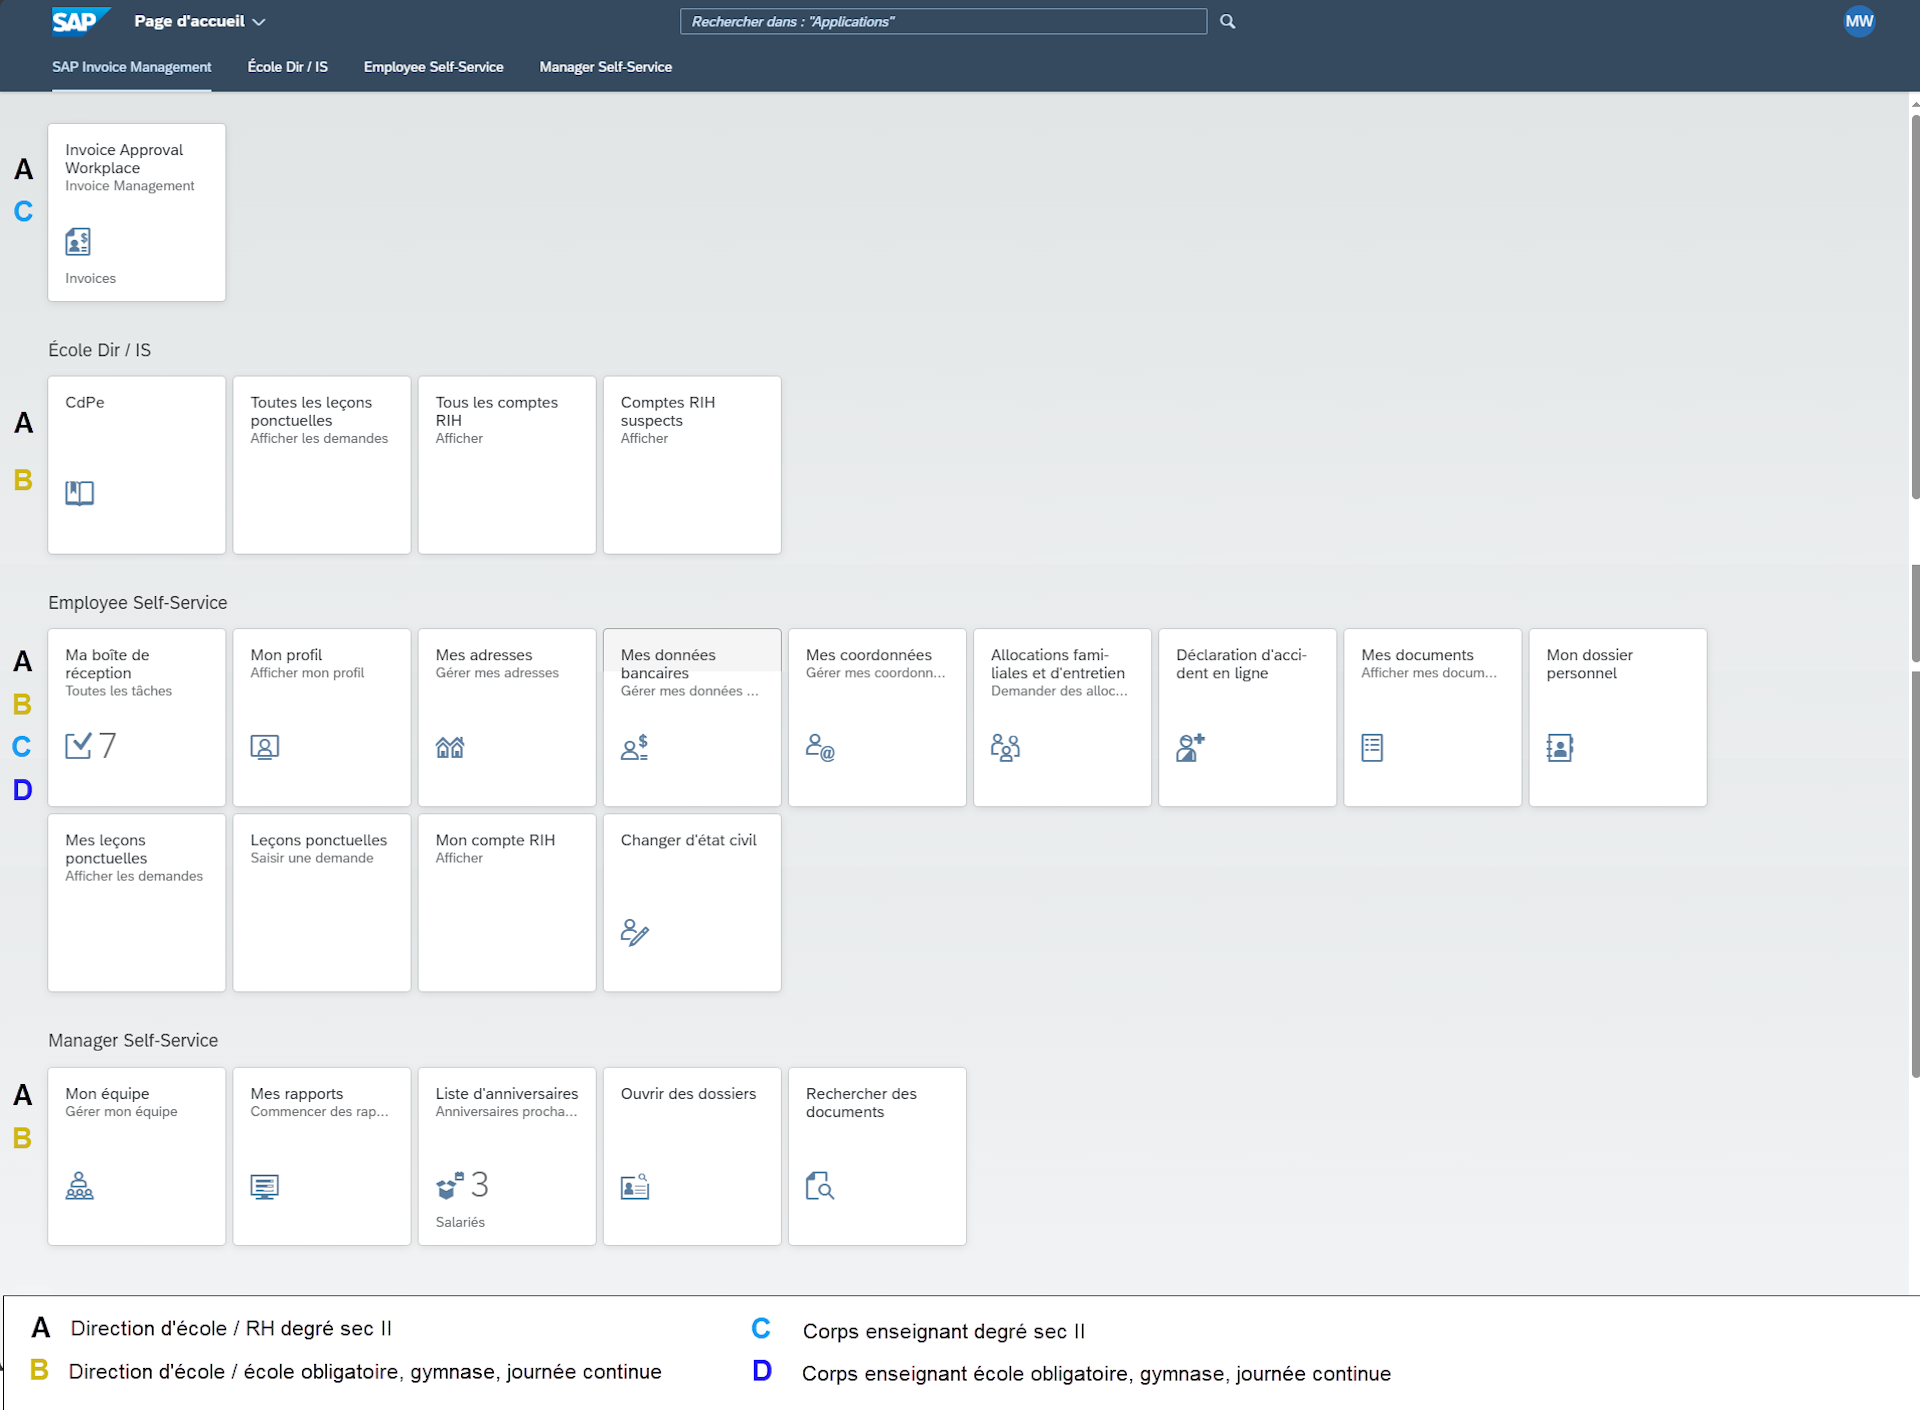Go to Employee Self-Service tab
Image resolution: width=1920 pixels, height=1410 pixels.
pos(433,67)
